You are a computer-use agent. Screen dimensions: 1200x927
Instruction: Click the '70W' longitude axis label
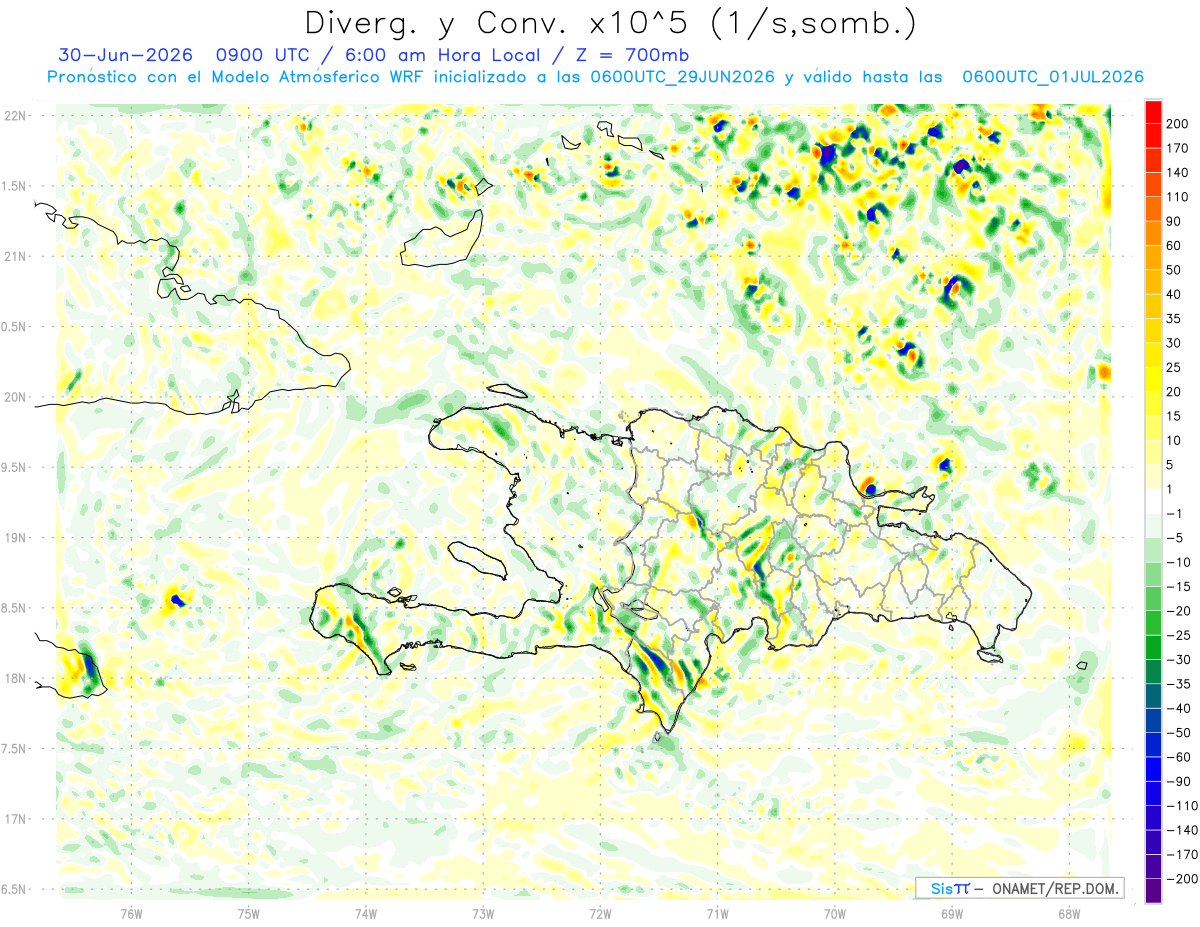tap(835, 914)
